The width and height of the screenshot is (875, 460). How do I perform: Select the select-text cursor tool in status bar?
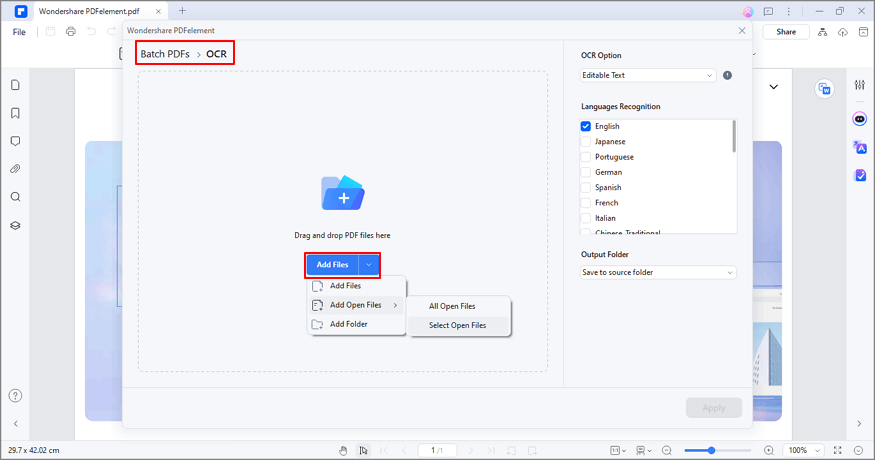pos(363,451)
